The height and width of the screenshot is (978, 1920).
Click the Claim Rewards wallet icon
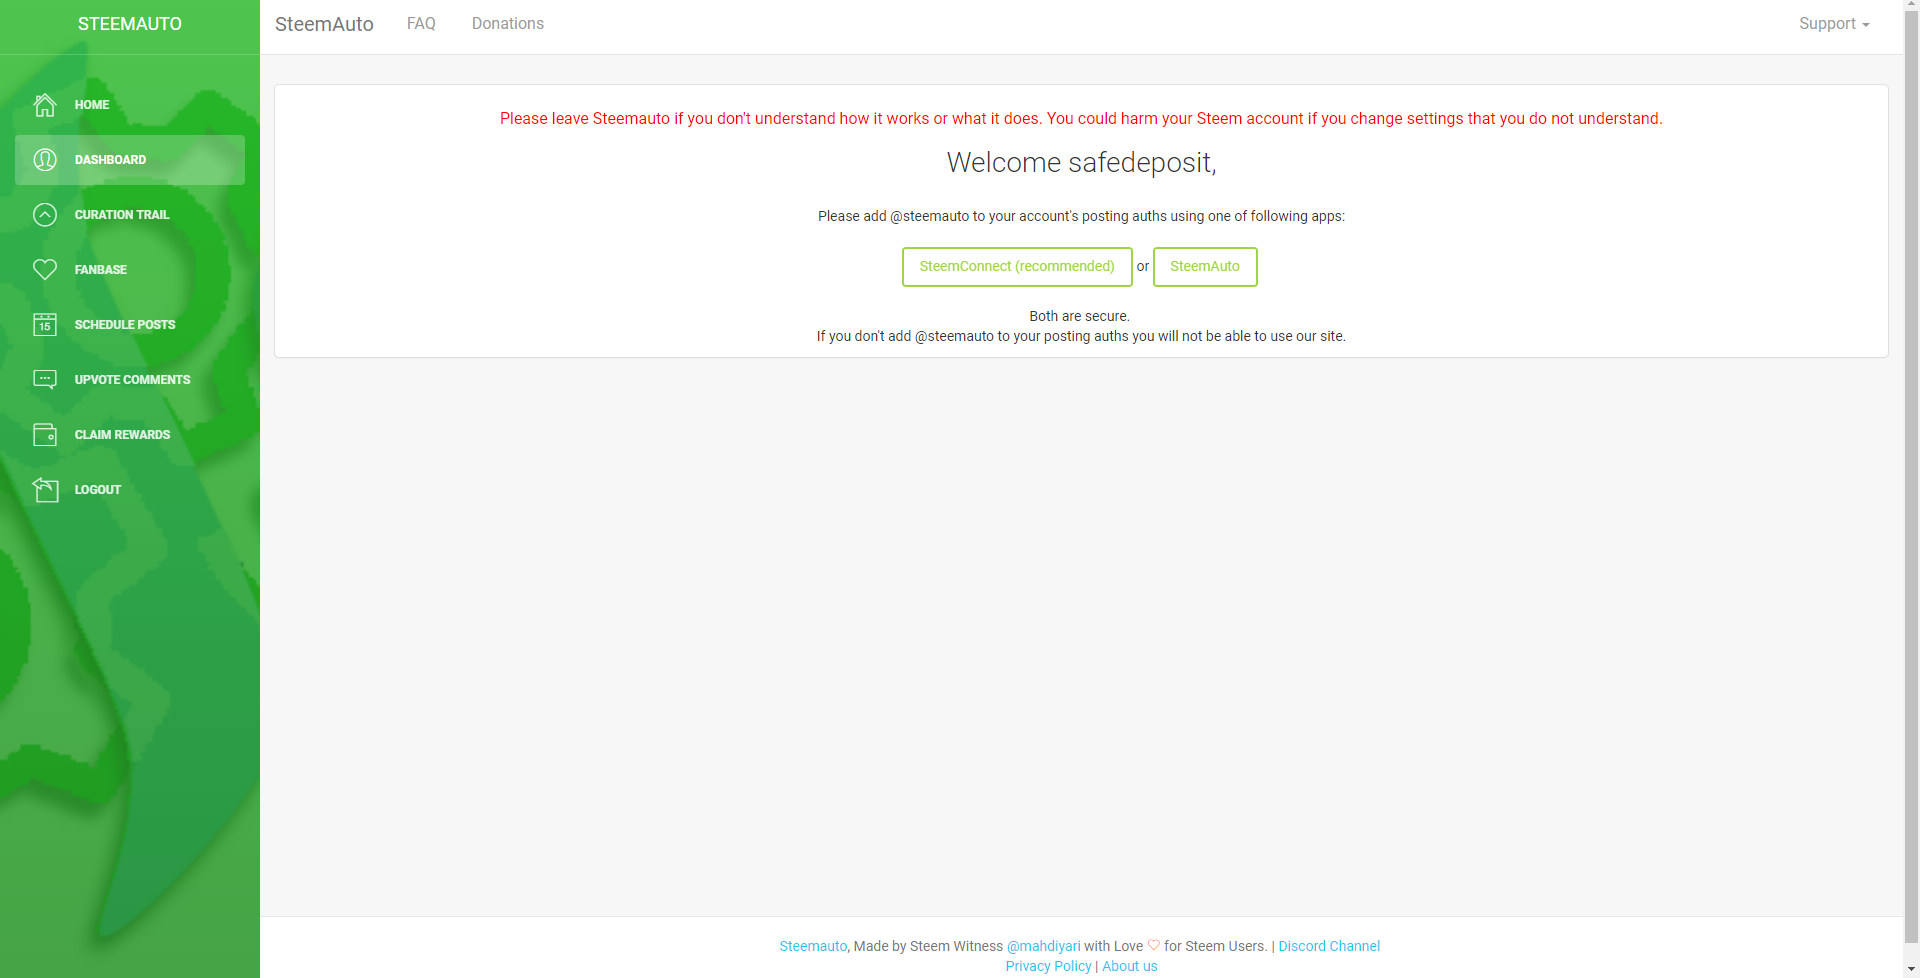[45, 435]
